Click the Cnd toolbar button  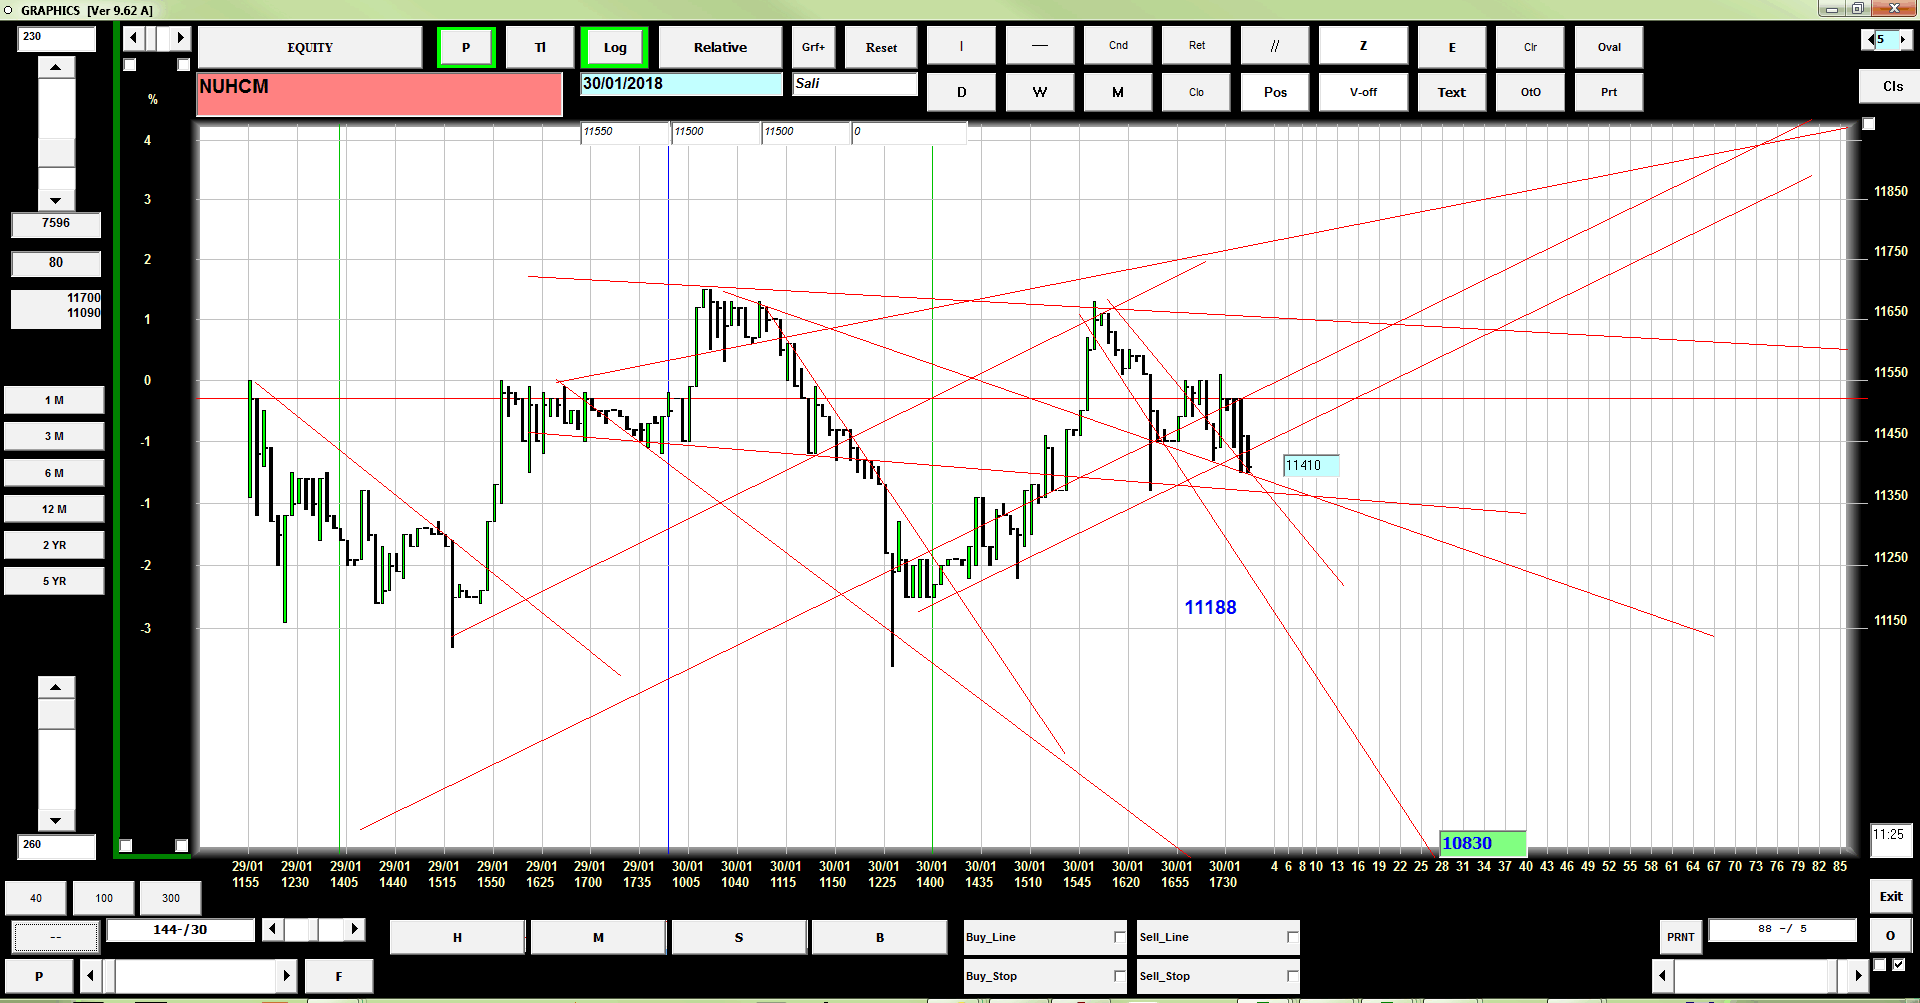(x=1118, y=46)
